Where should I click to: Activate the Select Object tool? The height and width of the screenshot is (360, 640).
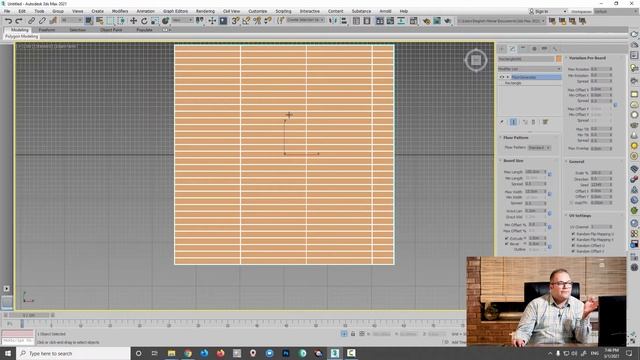click(89, 20)
